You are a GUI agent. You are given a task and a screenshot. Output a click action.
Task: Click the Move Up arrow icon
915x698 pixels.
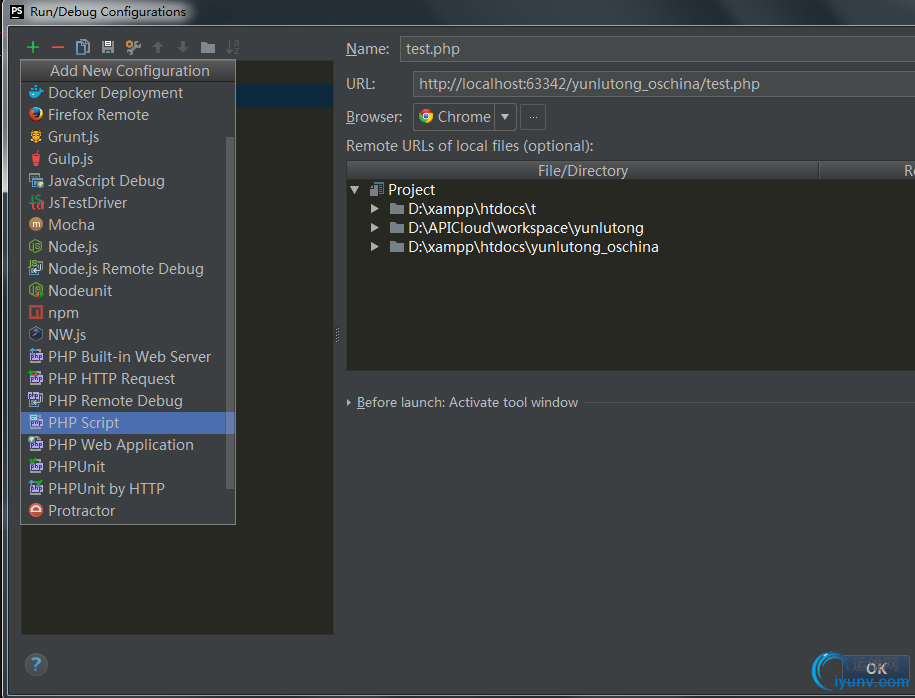(158, 47)
